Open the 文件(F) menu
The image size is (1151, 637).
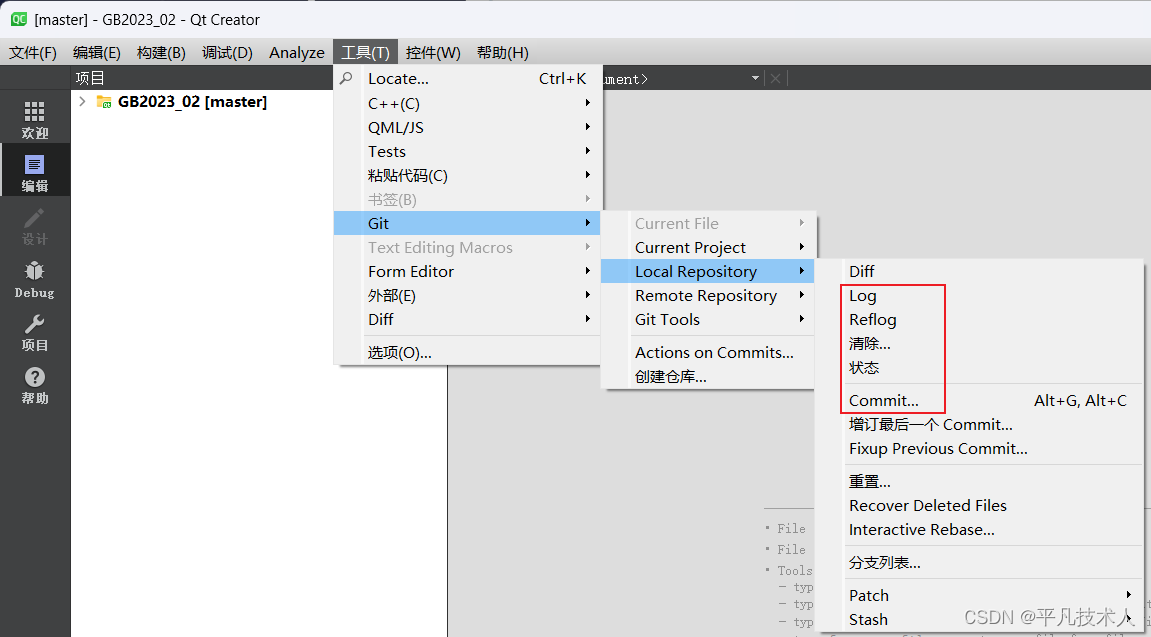tap(33, 52)
